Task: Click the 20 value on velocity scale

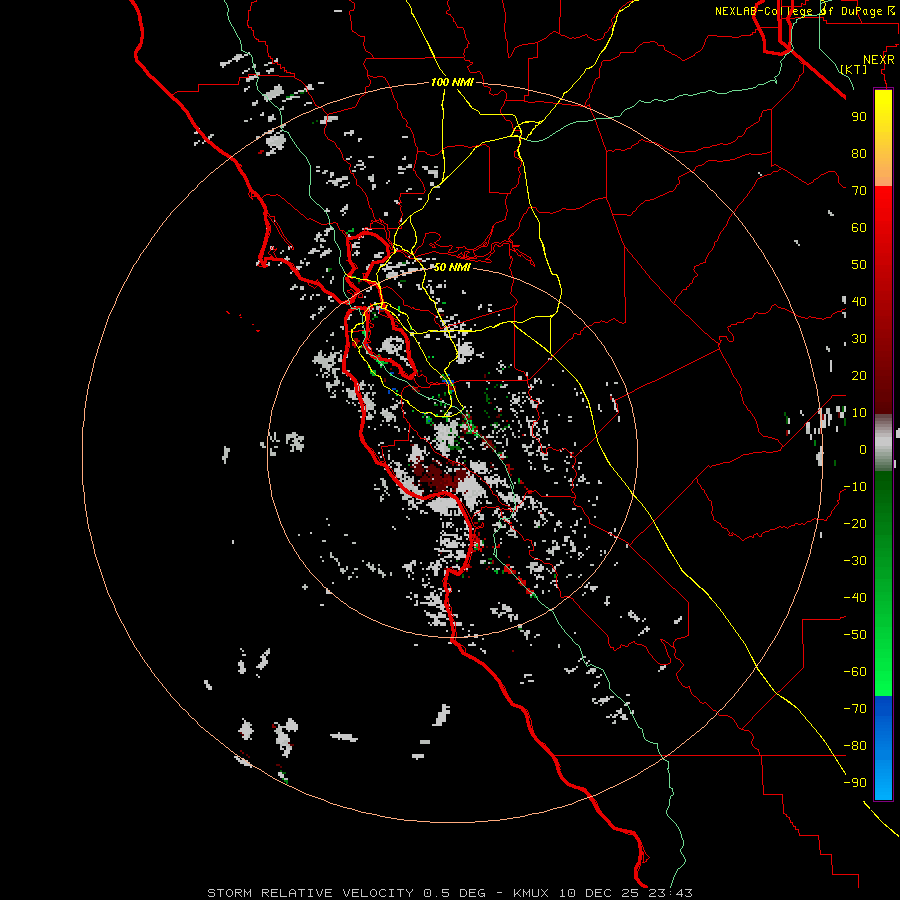Action: [x=859, y=376]
